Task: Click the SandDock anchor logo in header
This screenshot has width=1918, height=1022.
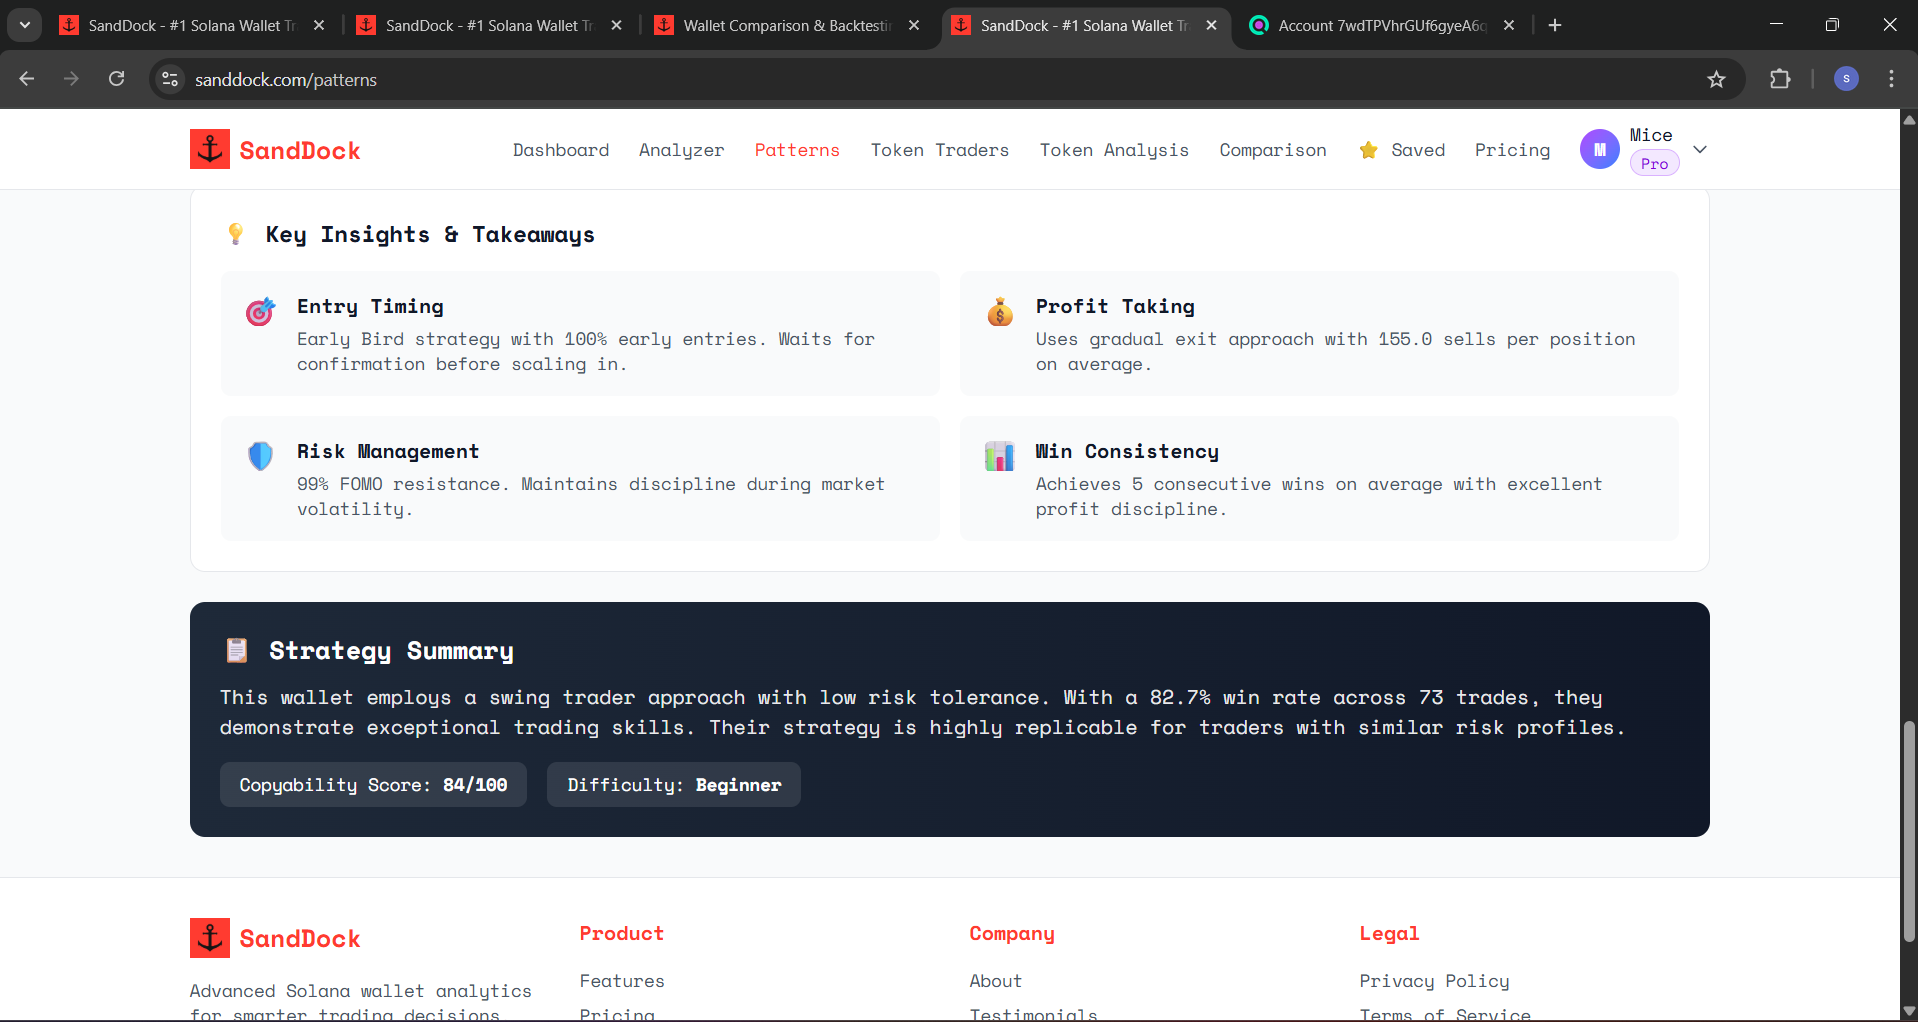Action: click(210, 149)
